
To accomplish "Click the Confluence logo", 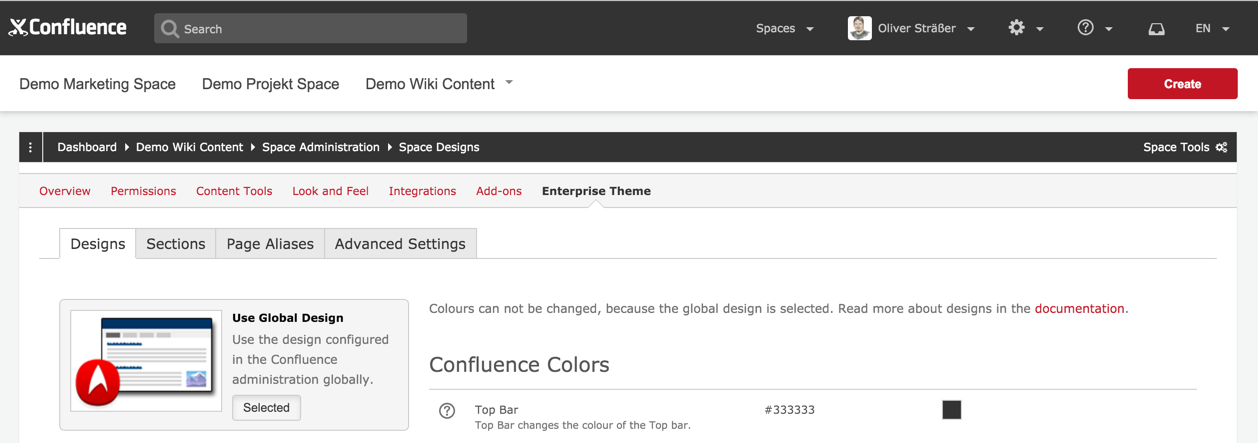I will (x=68, y=28).
